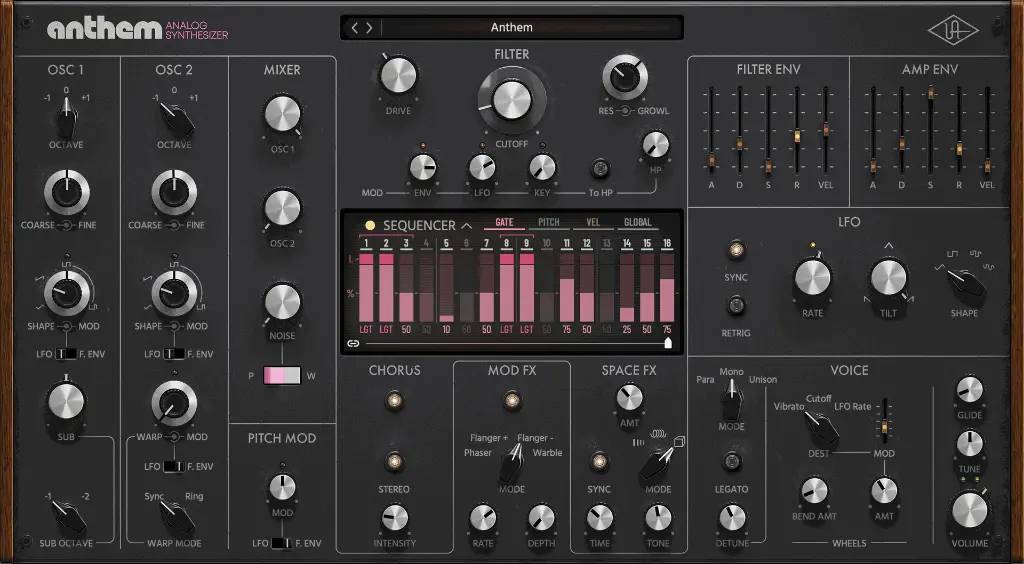Click the OSC 2 Warp knob
This screenshot has height=564, width=1024.
coord(174,403)
